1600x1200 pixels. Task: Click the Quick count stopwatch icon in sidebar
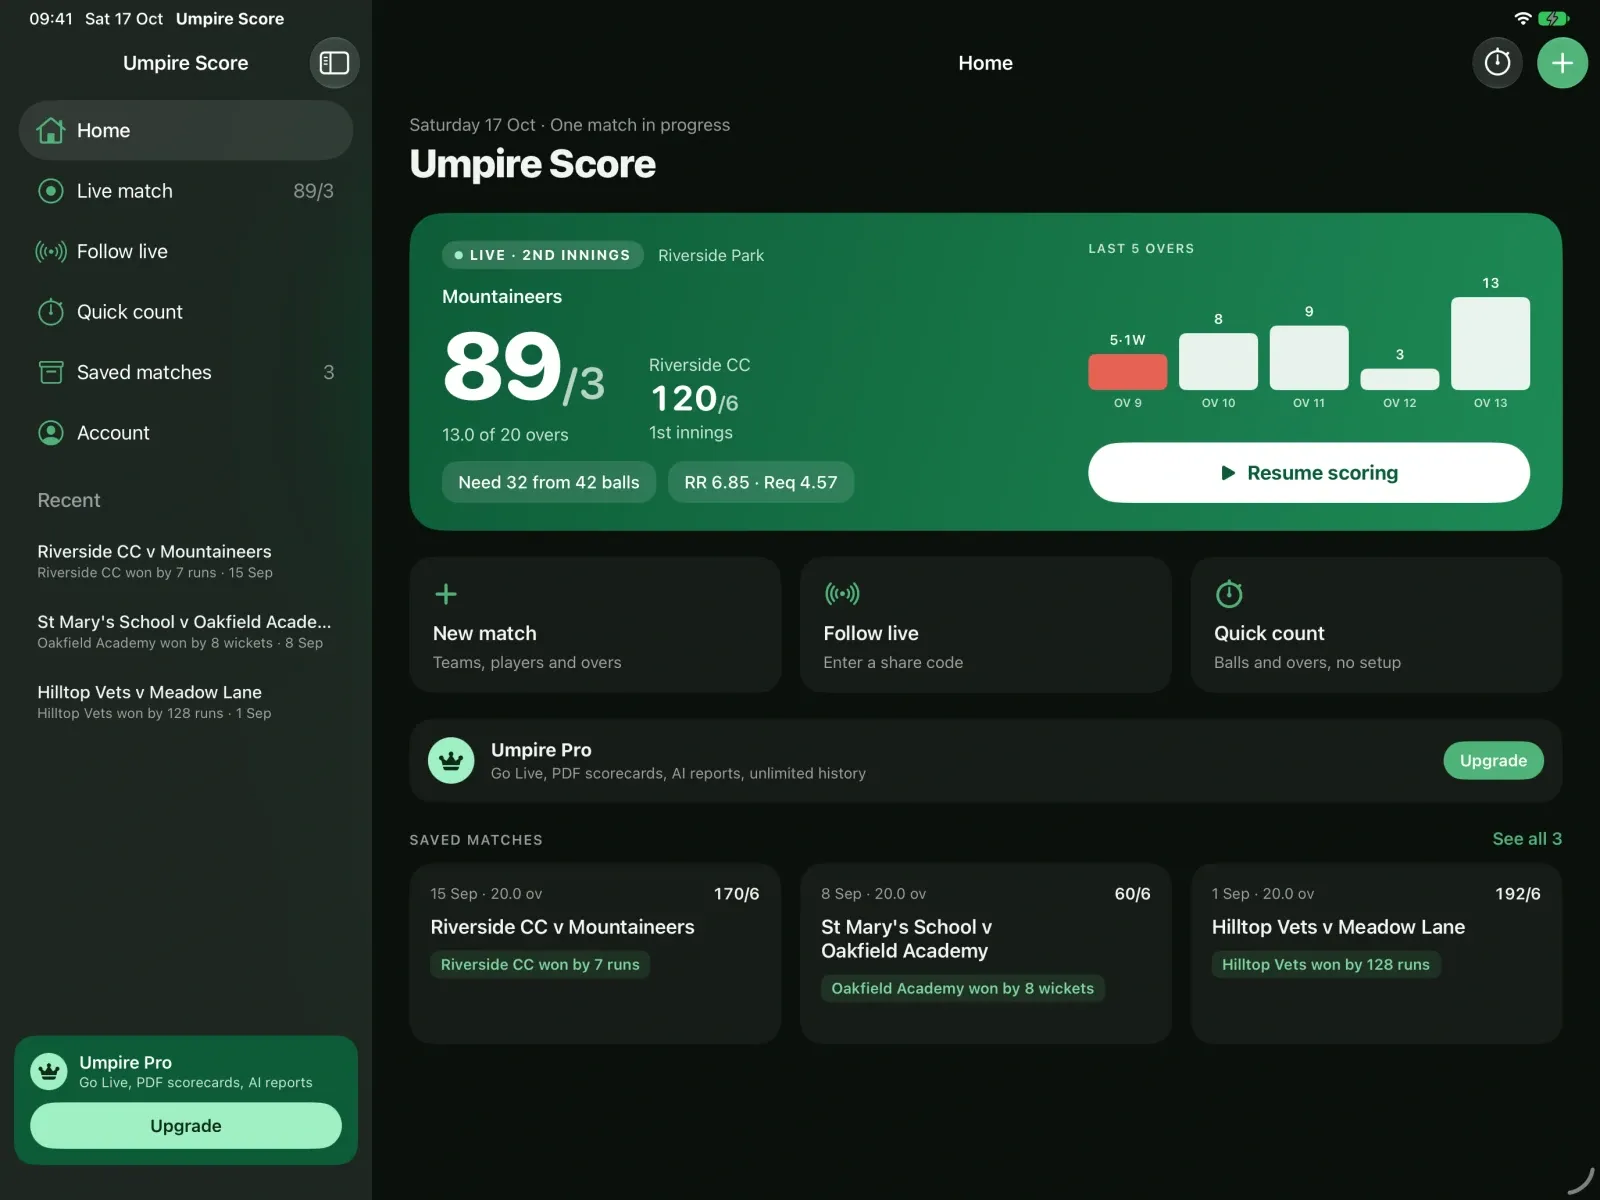(51, 312)
